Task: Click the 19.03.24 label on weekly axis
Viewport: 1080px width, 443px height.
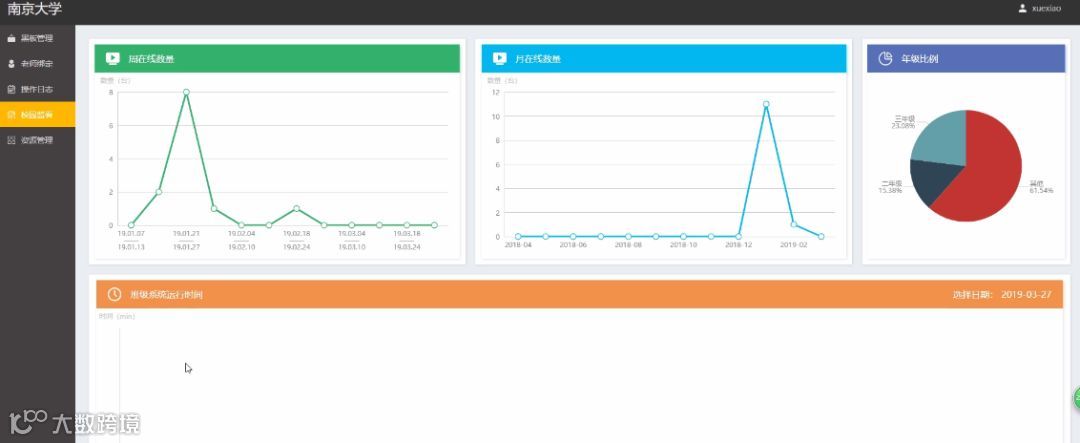Action: tap(406, 247)
